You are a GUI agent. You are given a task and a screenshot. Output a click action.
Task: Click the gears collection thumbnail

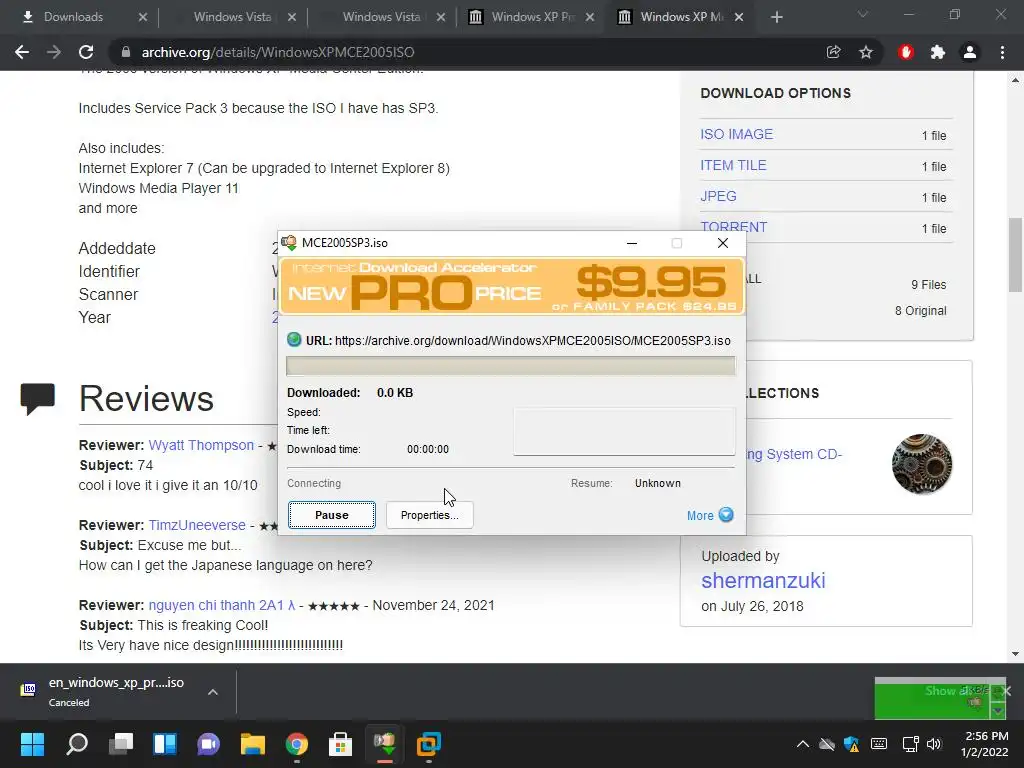921,464
